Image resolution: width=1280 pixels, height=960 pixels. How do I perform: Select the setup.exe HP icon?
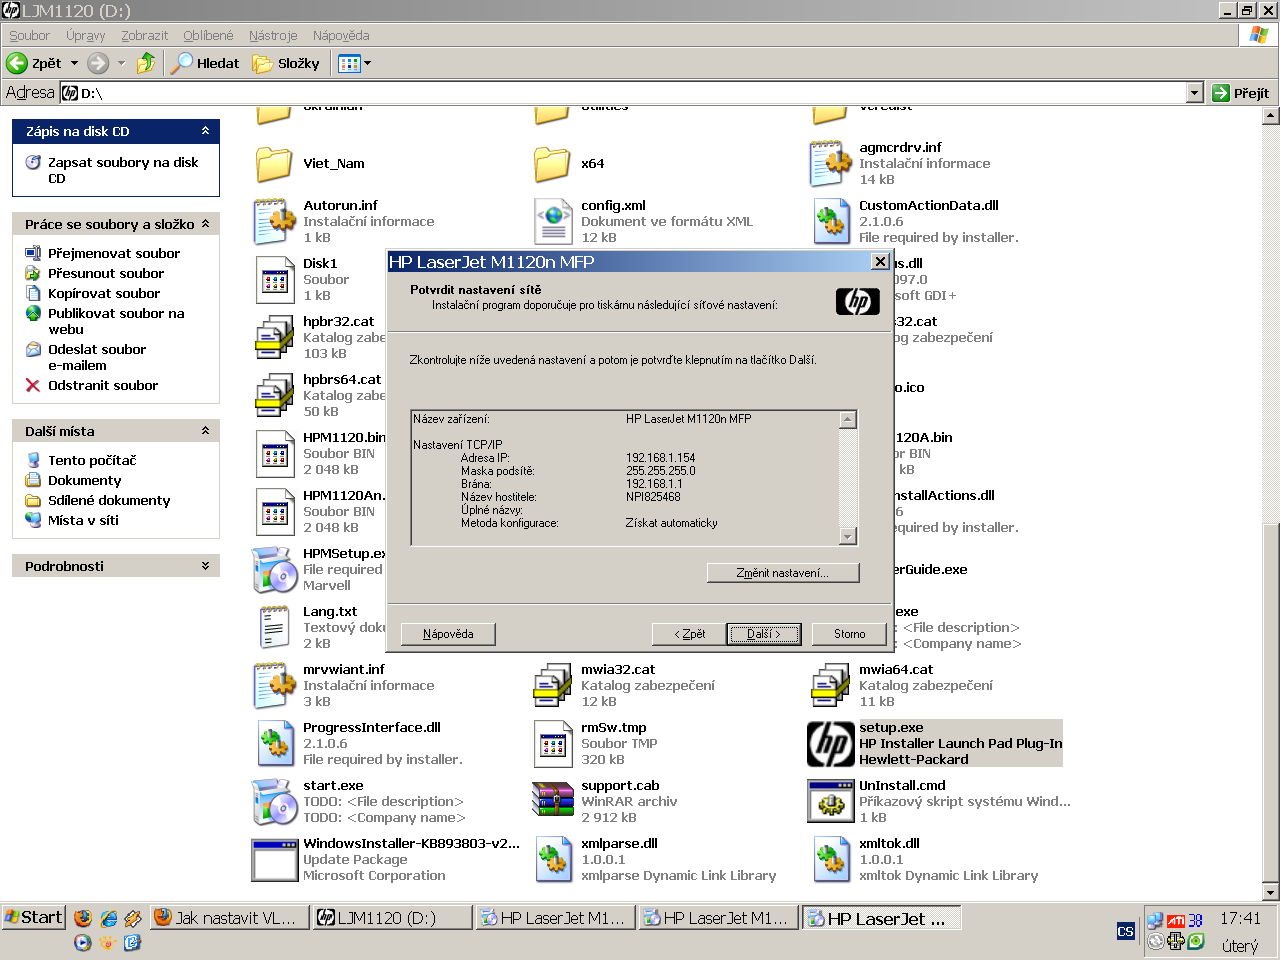point(830,744)
